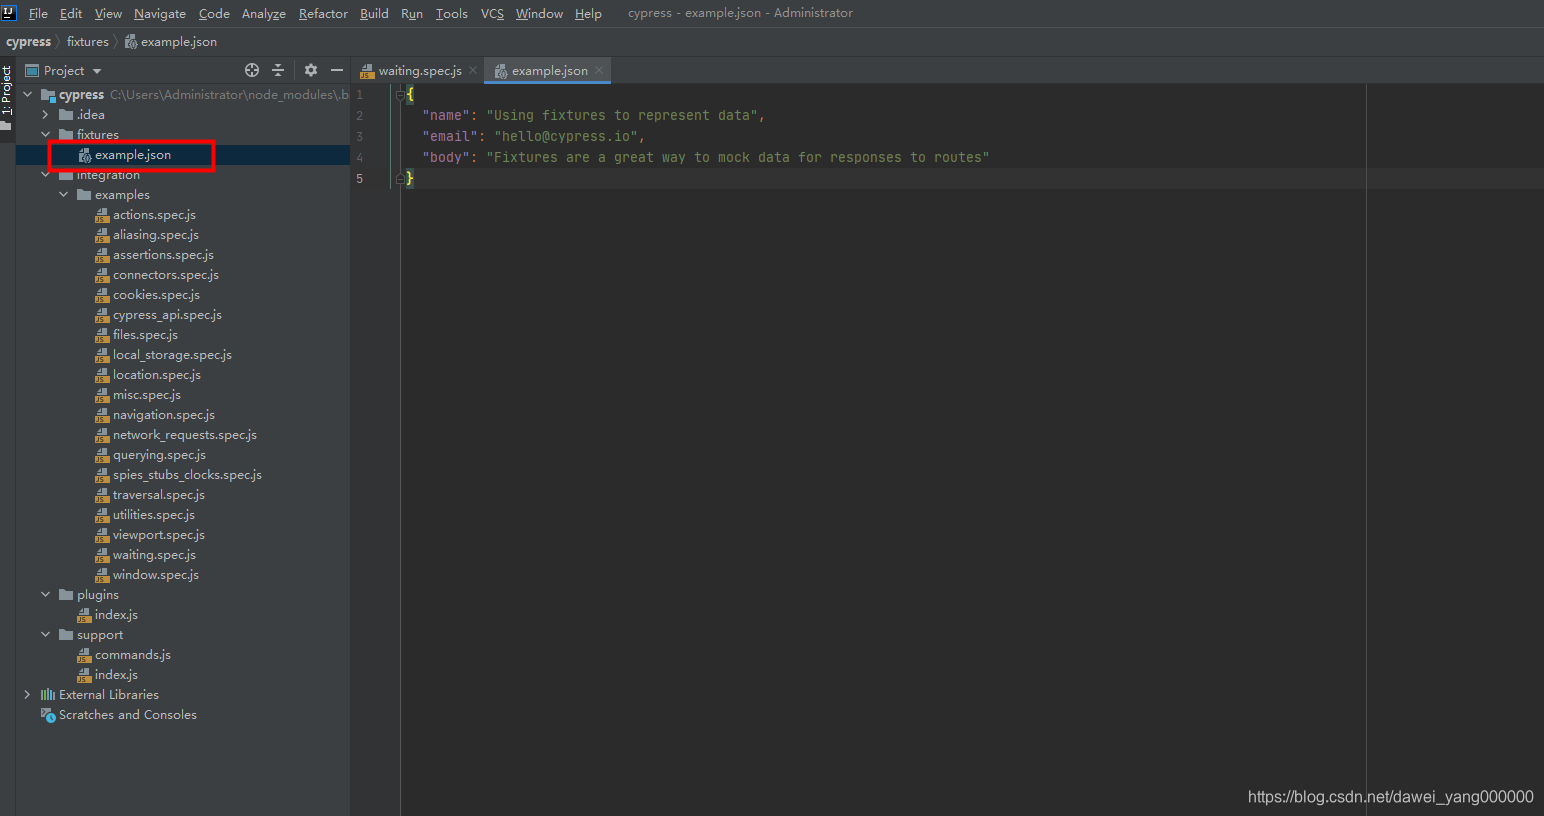Click the "email" key in the editor
1544x816 pixels.
pyautogui.click(x=449, y=136)
